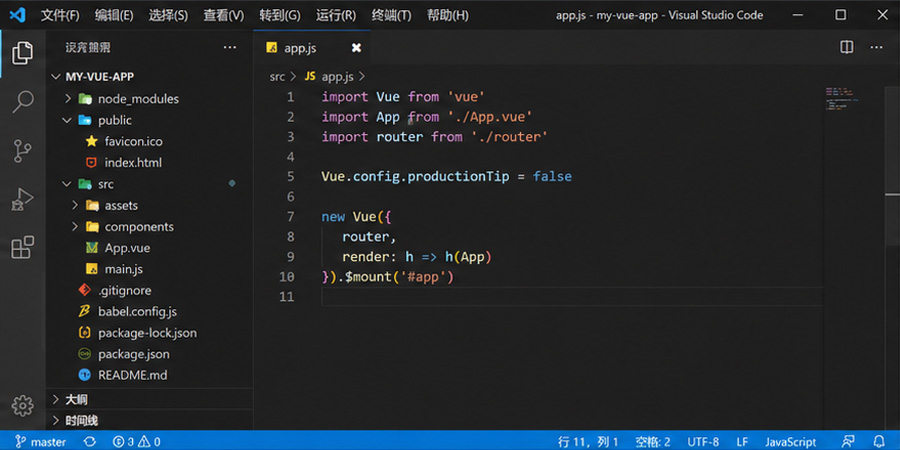
Task: Open the Search view icon
Action: click(22, 102)
